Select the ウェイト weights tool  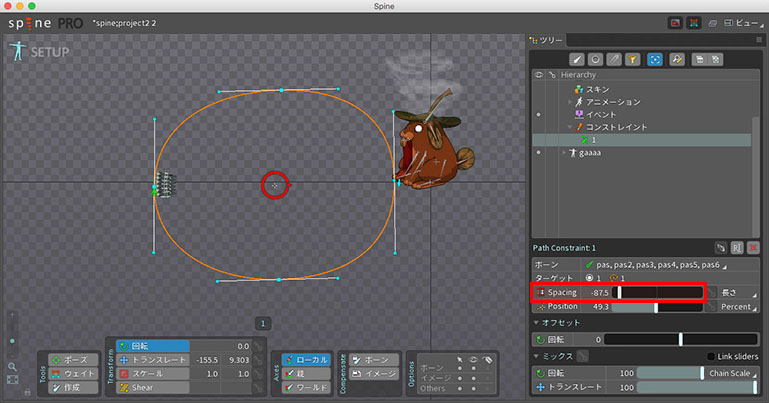73,374
